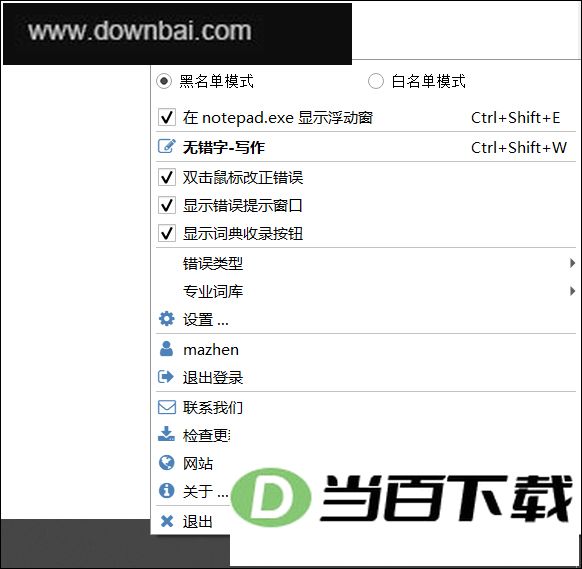This screenshot has height=569, width=582.
Task: Select the 白名单模式 radio button
Action: 376,81
